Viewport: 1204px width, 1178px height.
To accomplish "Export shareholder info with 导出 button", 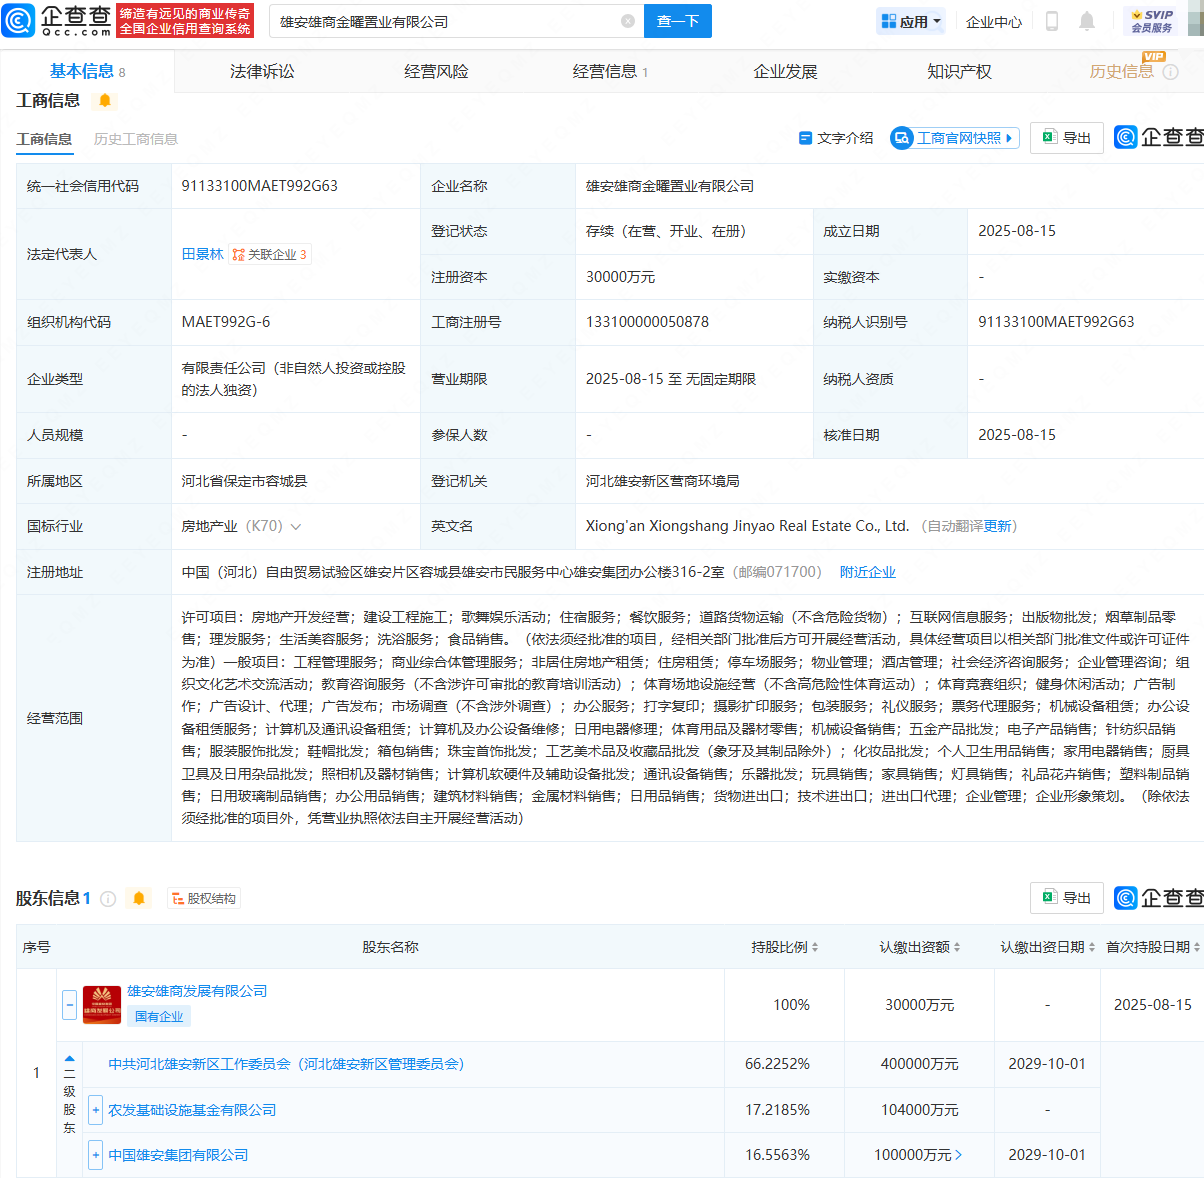I will 1067,898.
